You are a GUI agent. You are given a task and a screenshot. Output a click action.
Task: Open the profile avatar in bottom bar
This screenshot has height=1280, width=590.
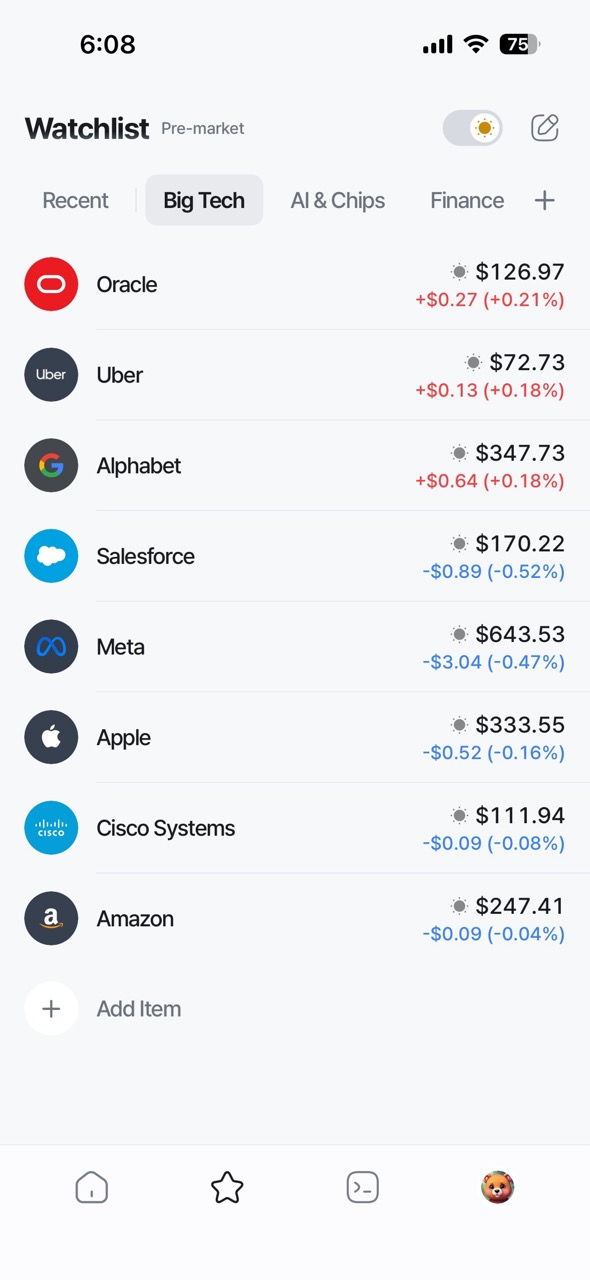click(497, 1188)
